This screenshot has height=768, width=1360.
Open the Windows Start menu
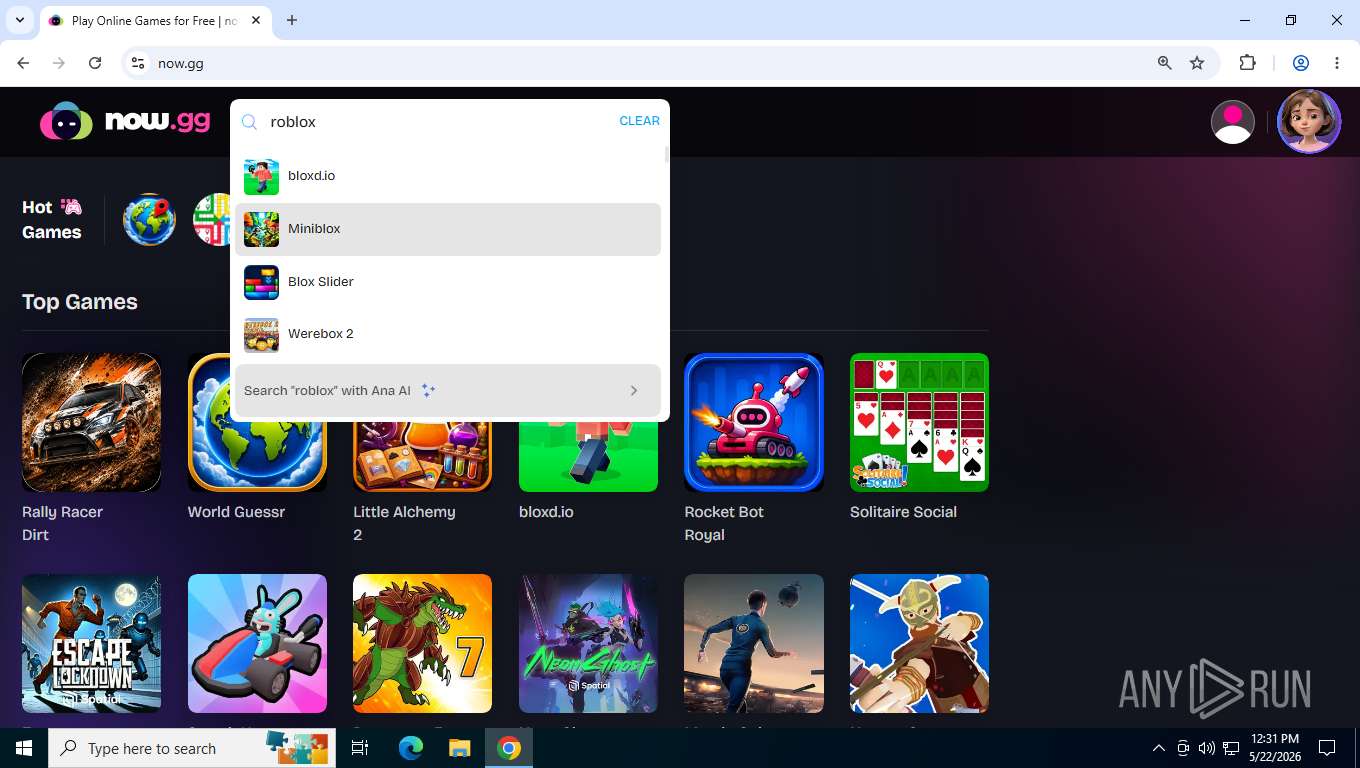point(24,748)
